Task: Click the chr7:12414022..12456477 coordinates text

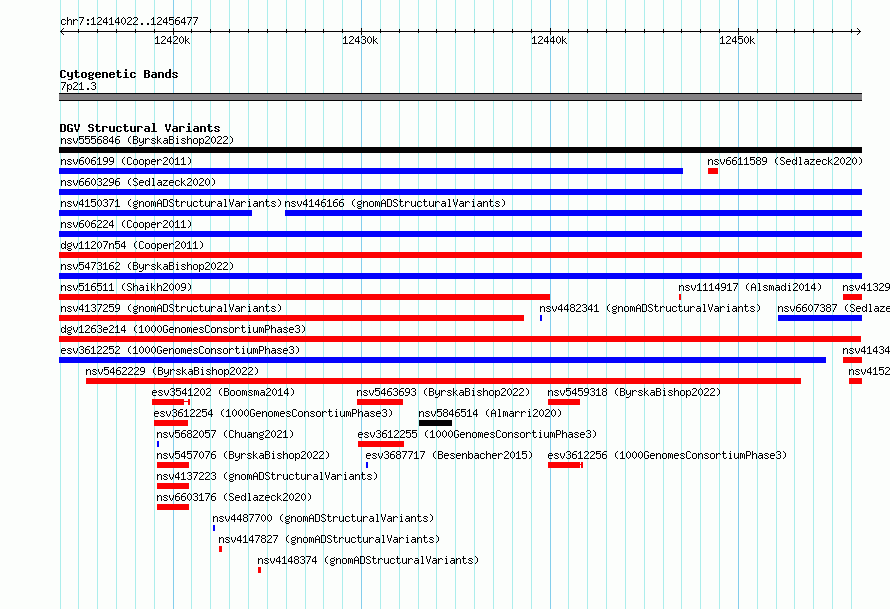Action: coord(129,22)
